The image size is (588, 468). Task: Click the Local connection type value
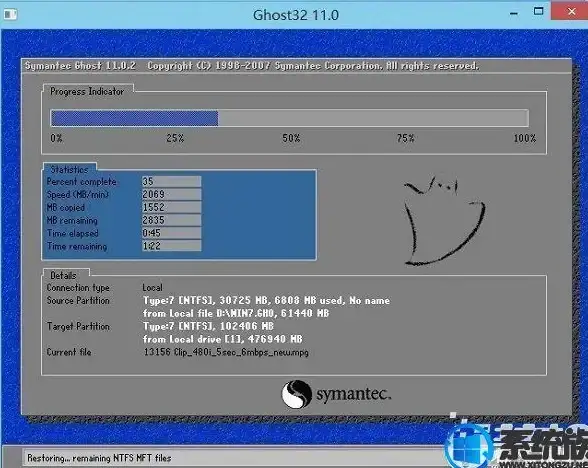152,288
